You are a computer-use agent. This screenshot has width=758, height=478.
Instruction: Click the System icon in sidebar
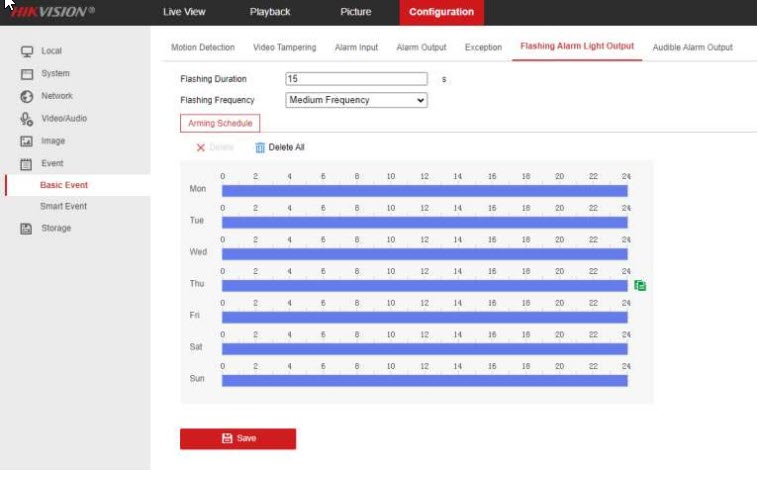[x=28, y=74]
